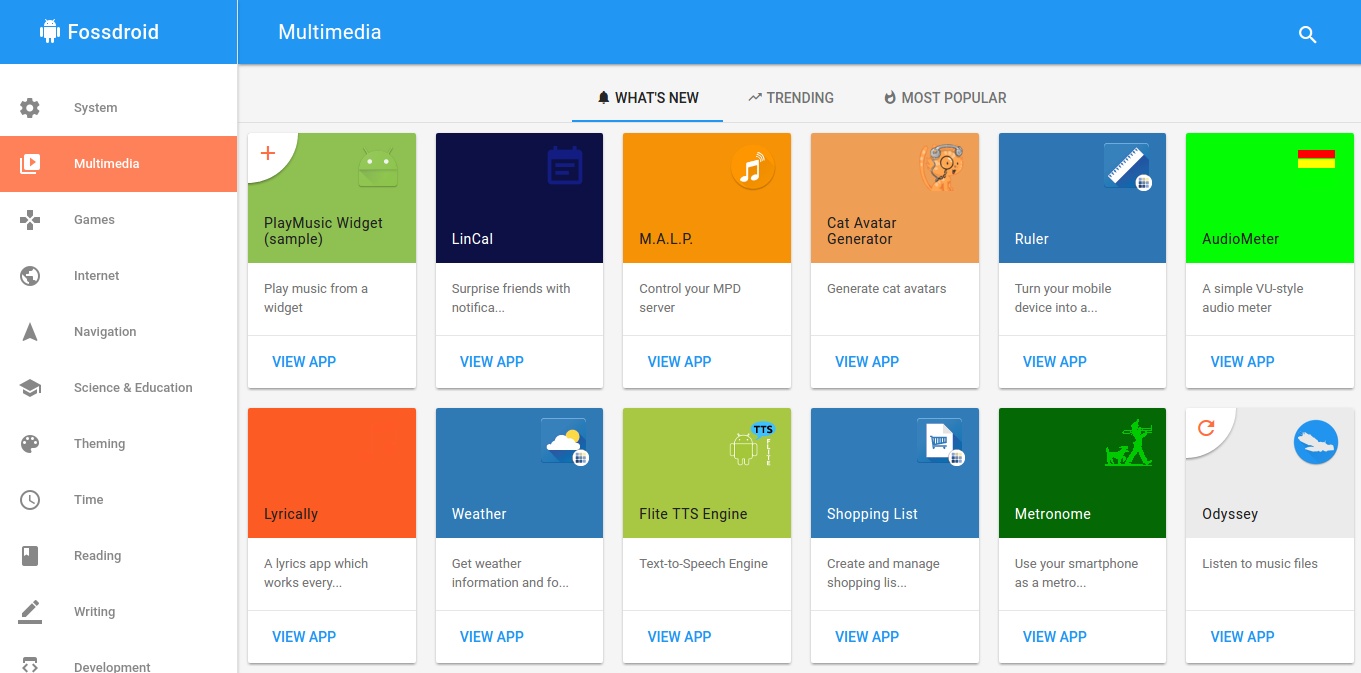View app for AudioMeter
This screenshot has width=1361, height=673.
tap(1242, 362)
